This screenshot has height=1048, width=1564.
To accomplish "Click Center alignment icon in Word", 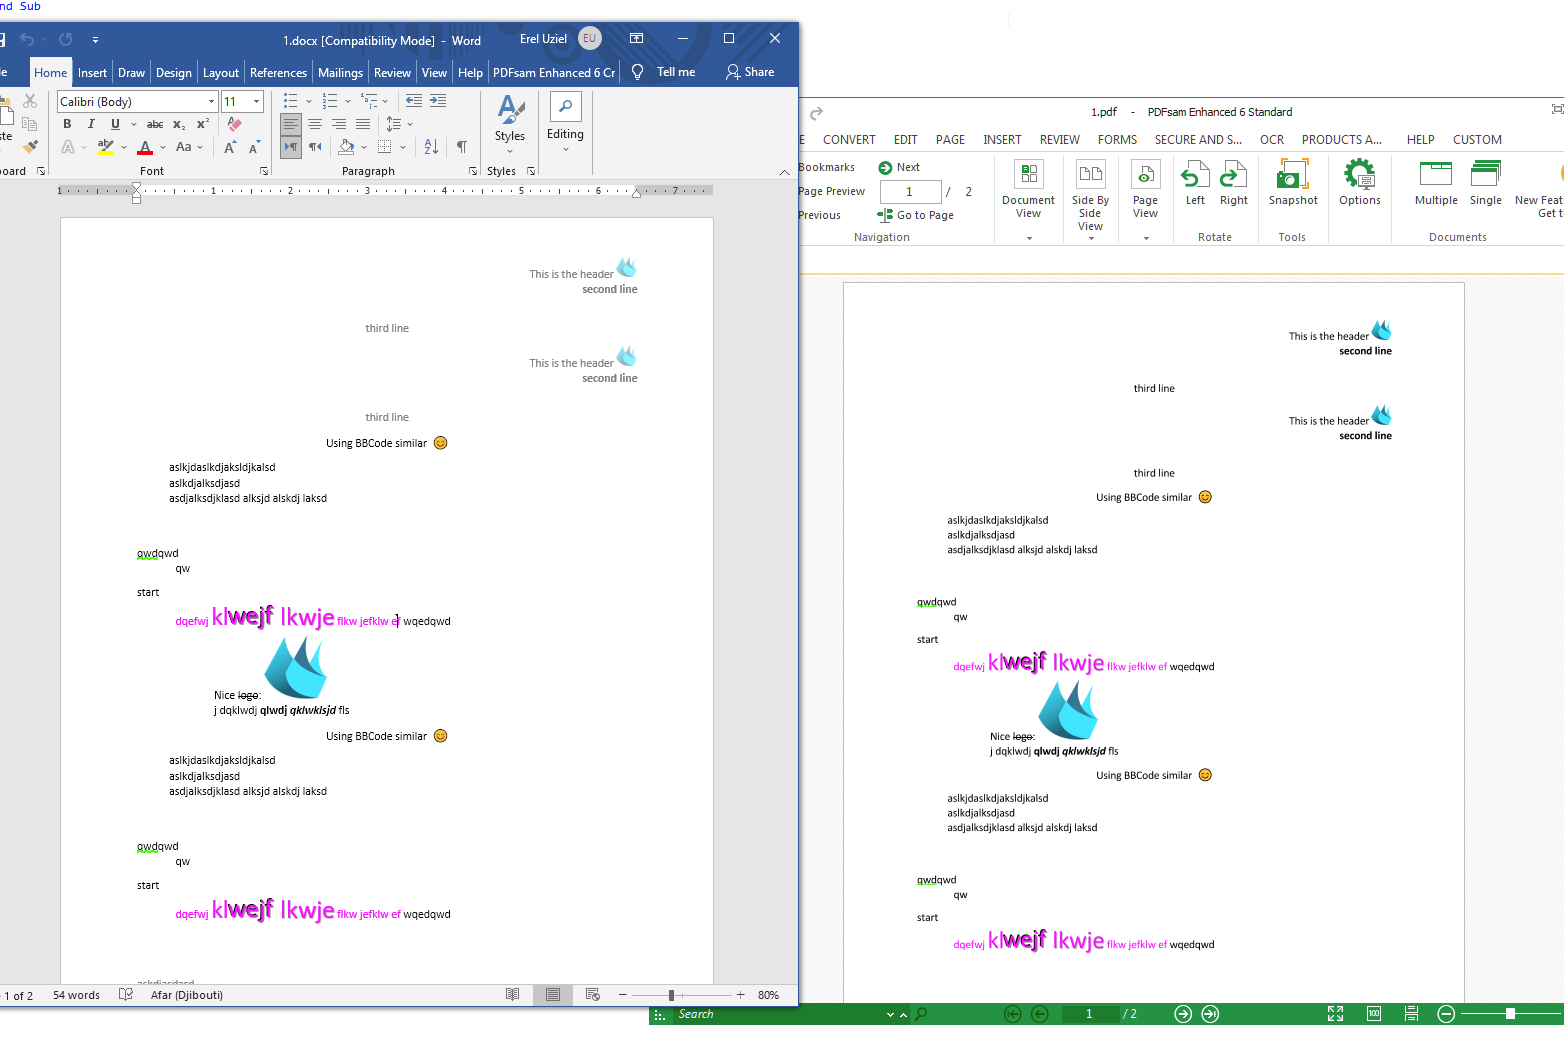I will 315,124.
